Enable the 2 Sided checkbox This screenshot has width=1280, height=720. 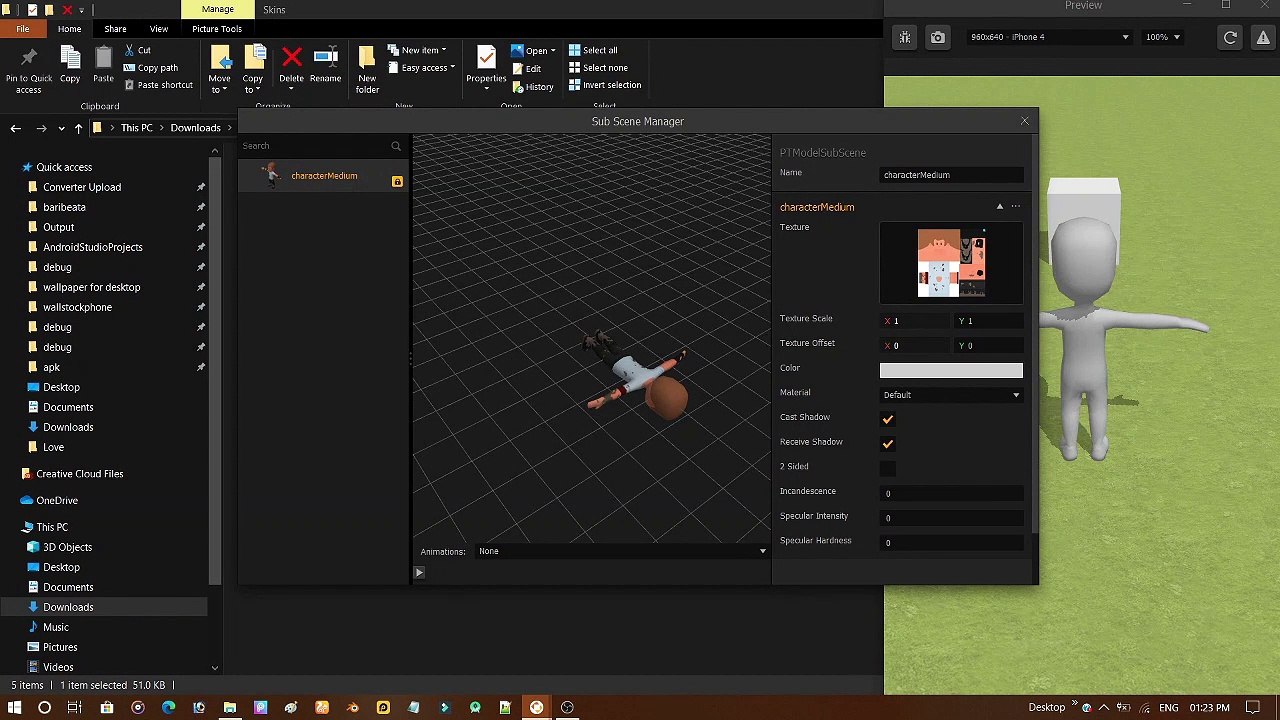[x=888, y=468]
